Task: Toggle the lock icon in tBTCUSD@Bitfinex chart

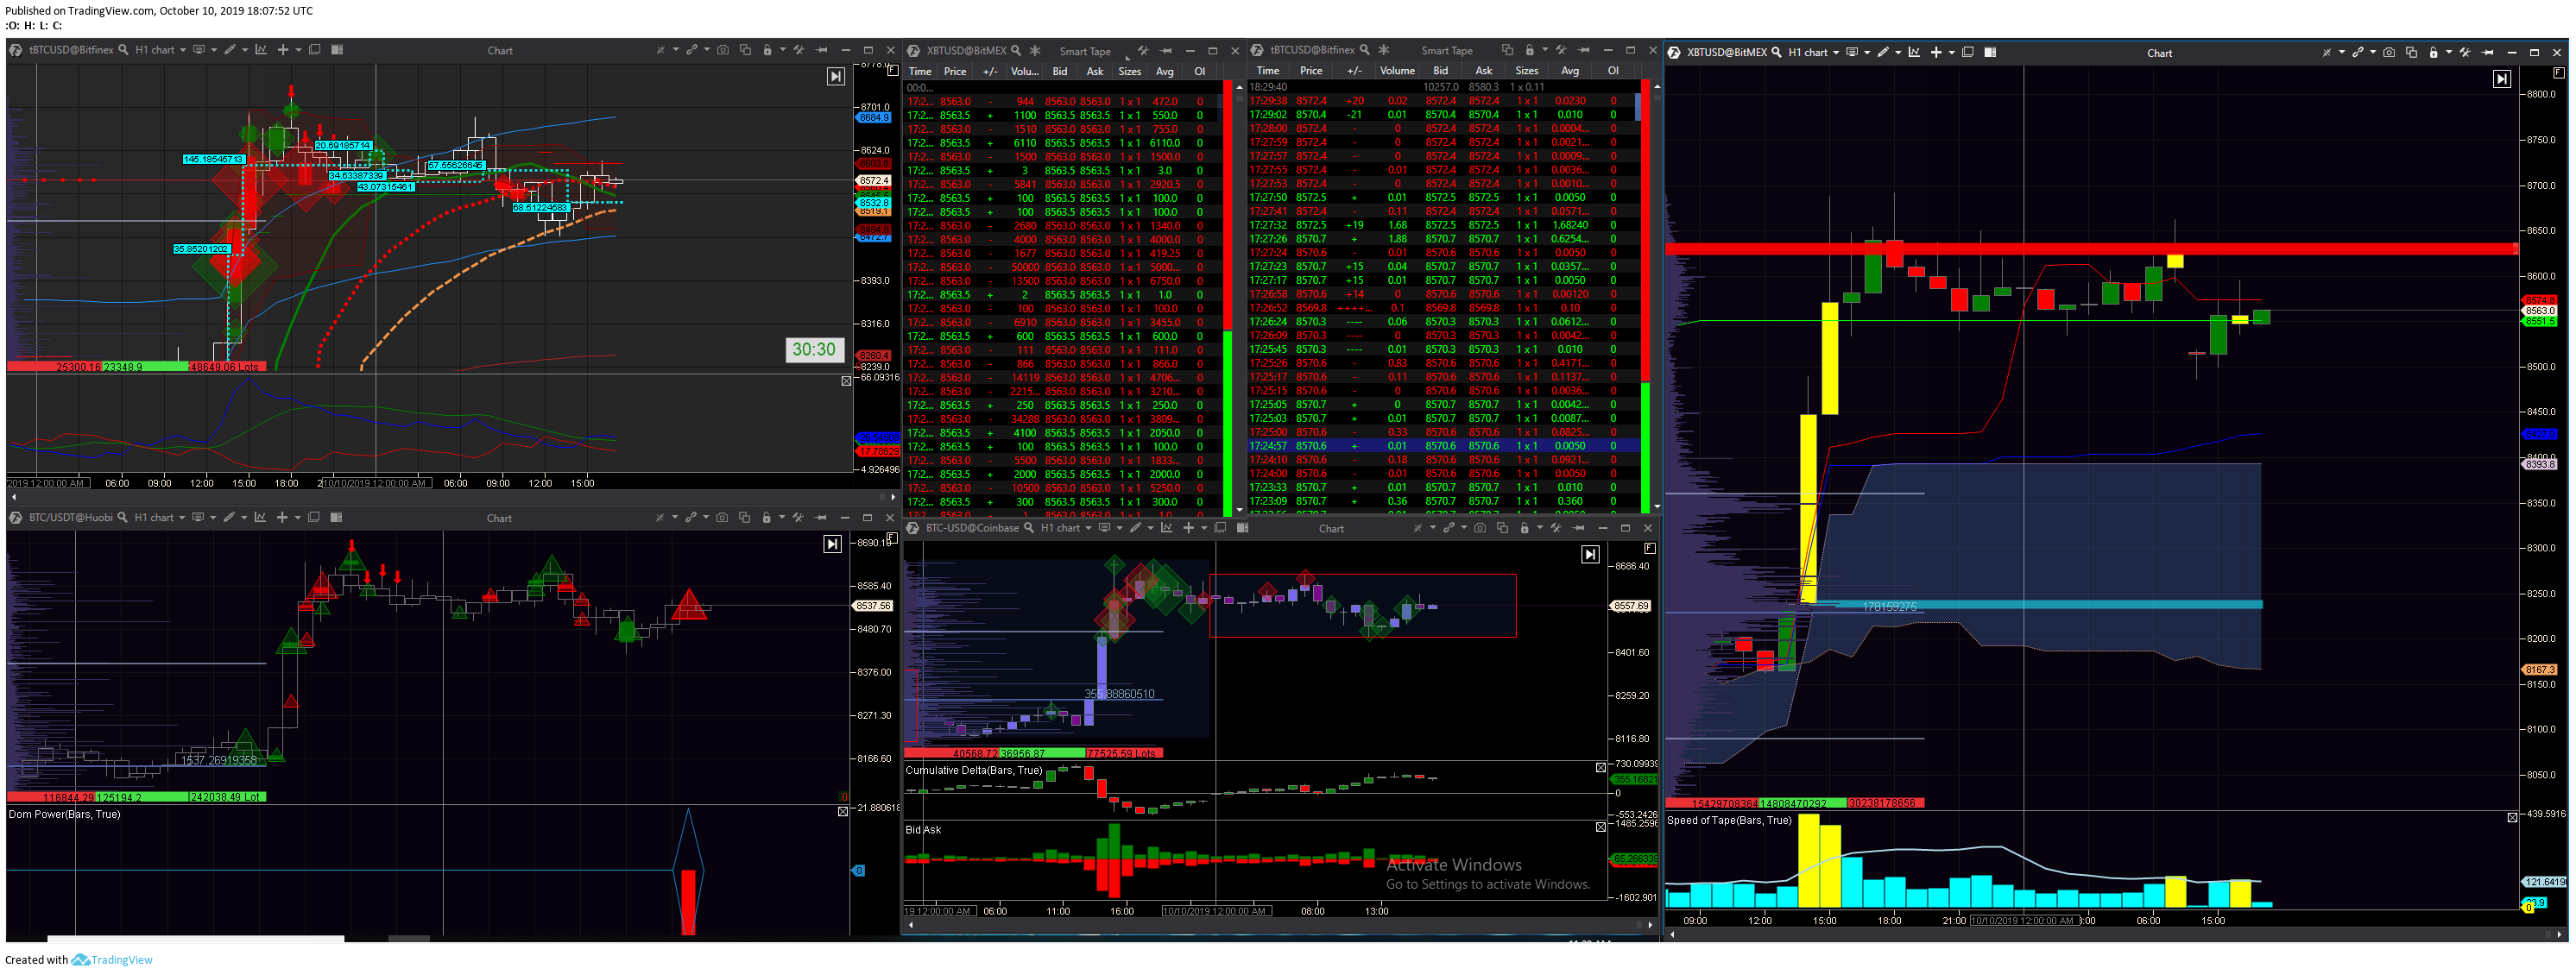Action: 768,50
